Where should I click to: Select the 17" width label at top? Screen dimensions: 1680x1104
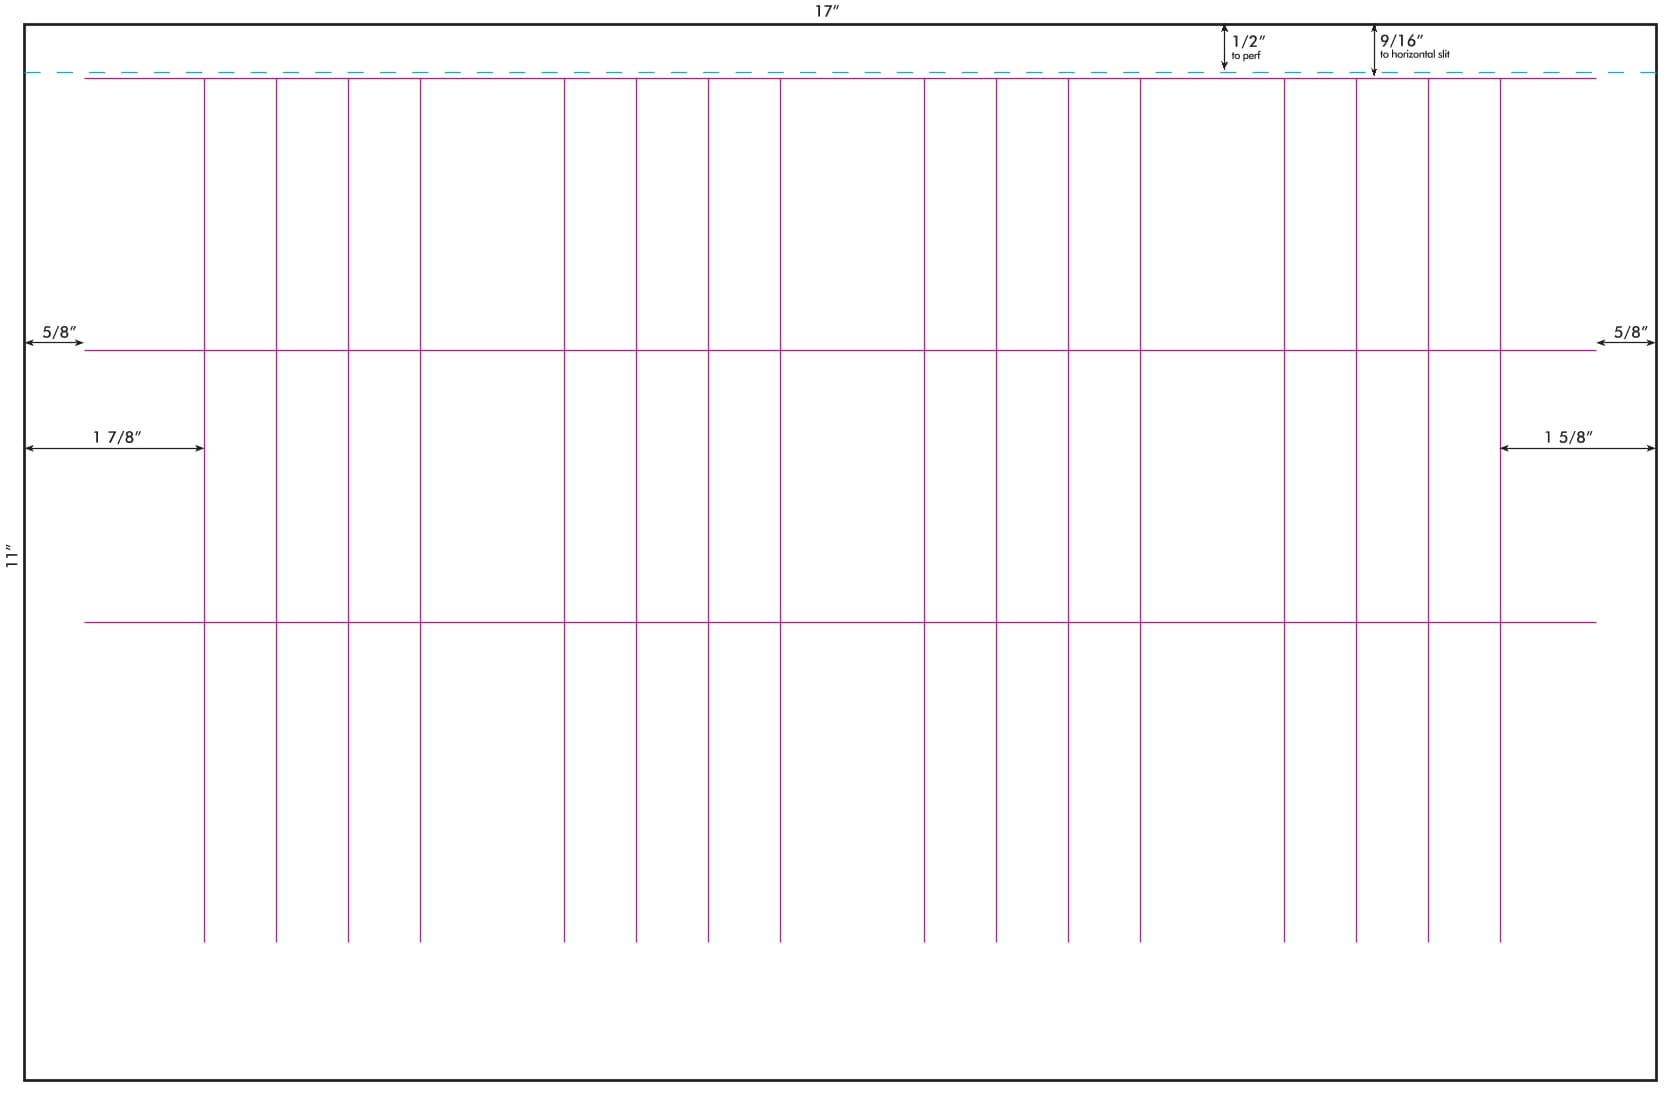(x=826, y=11)
